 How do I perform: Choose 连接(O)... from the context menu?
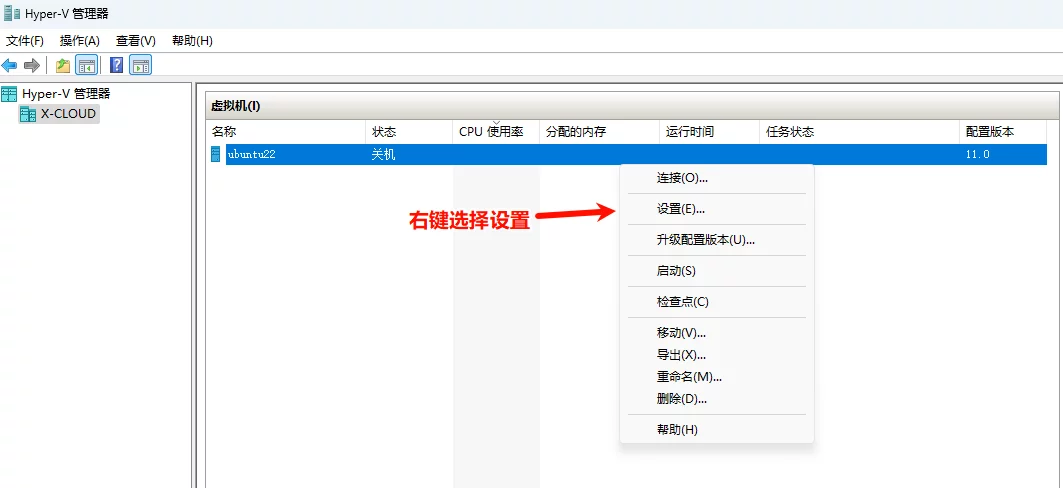(x=717, y=178)
